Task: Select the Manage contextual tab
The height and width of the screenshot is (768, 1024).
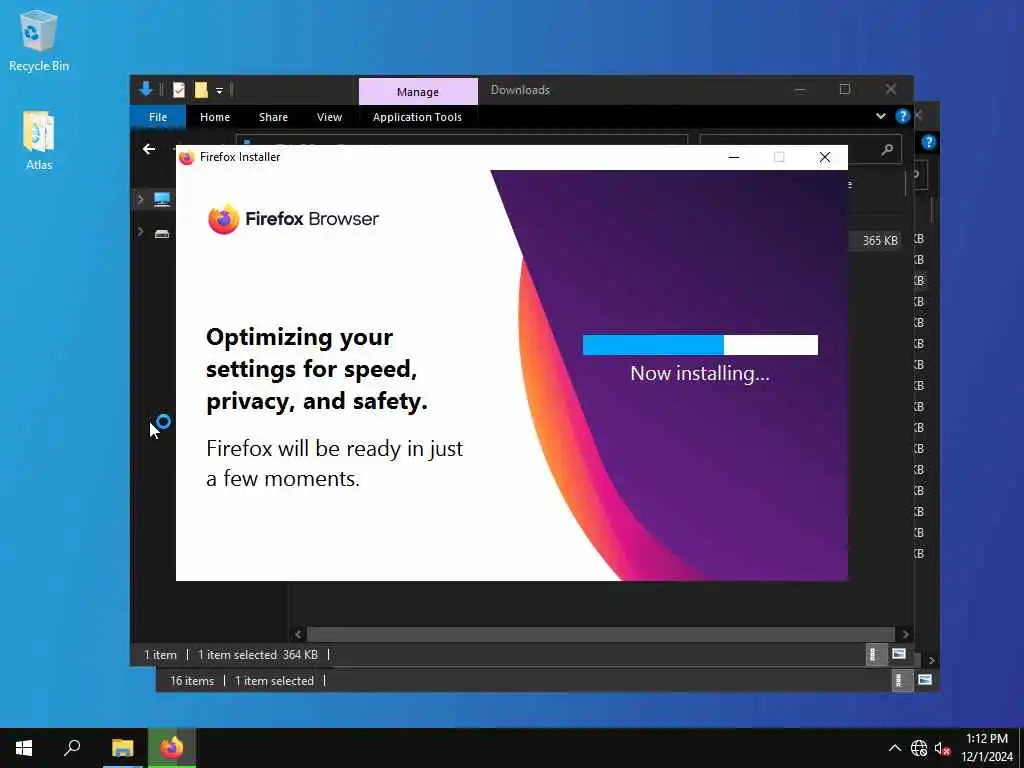Action: [x=418, y=91]
